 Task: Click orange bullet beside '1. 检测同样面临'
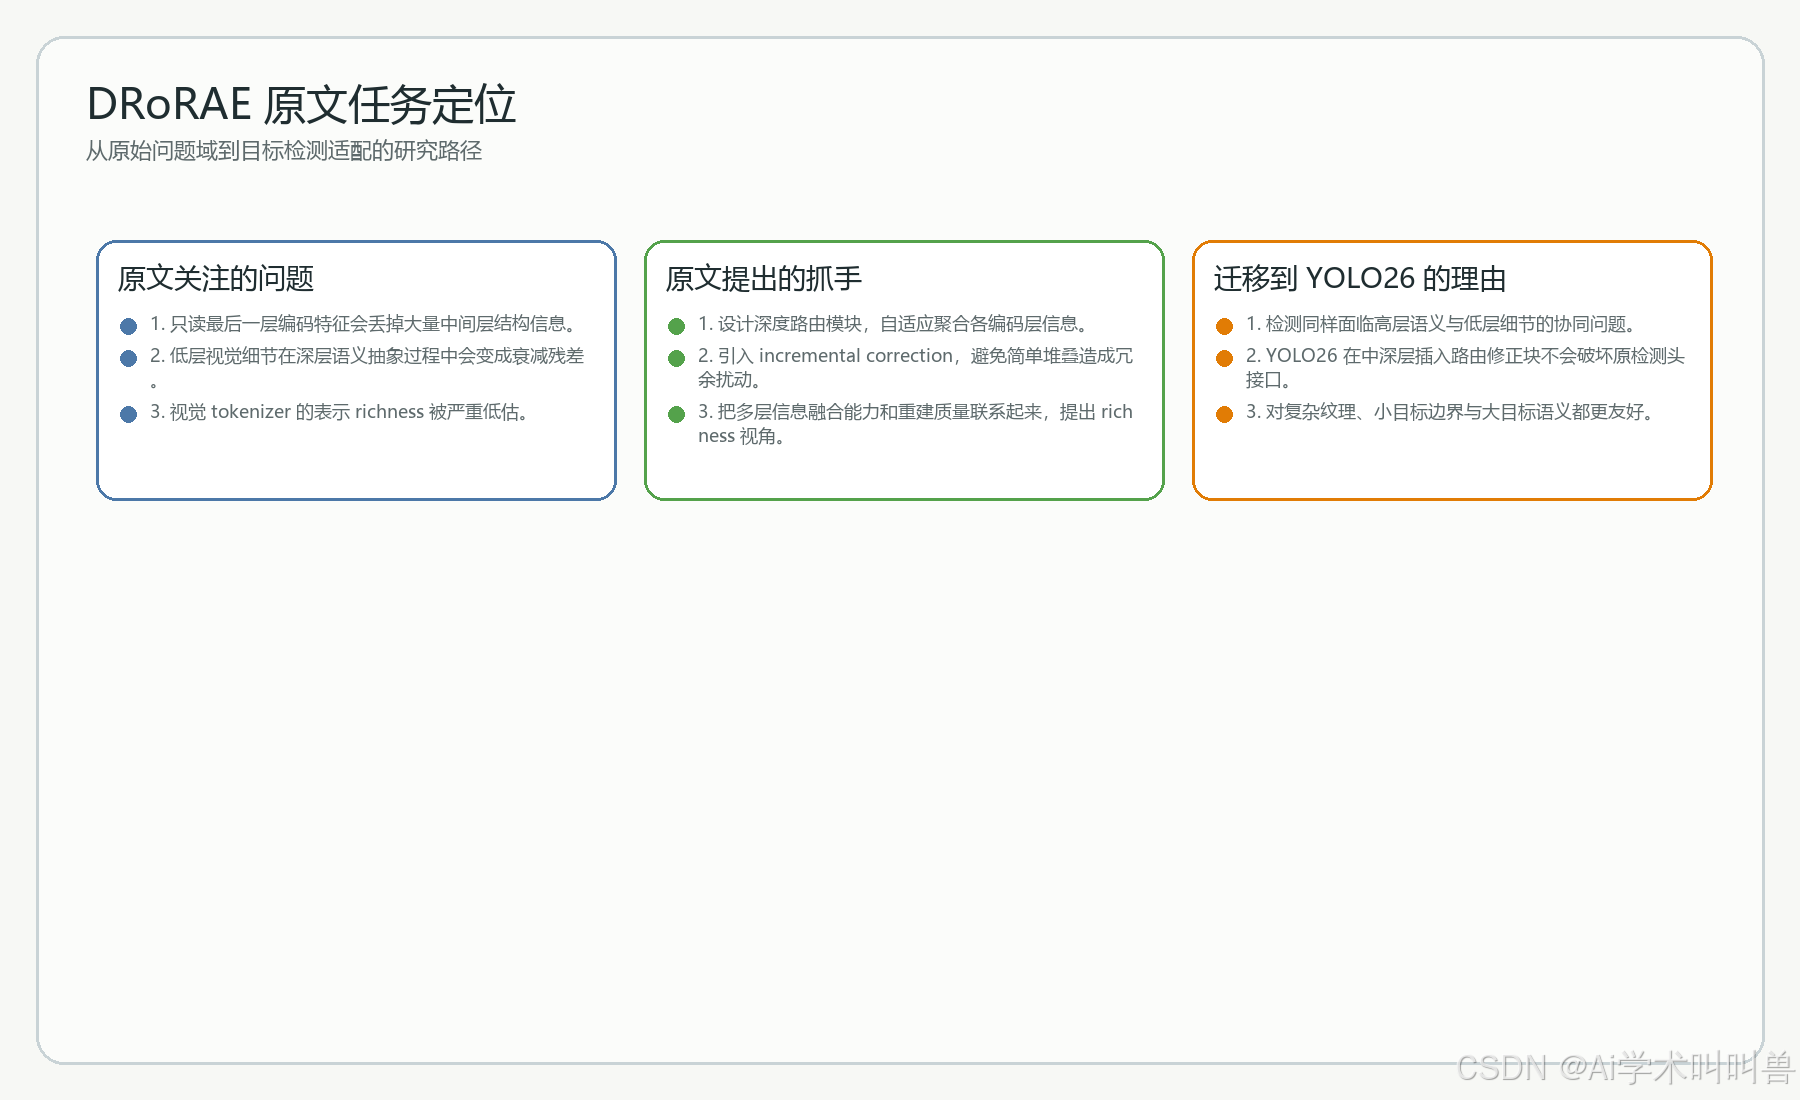1224,326
